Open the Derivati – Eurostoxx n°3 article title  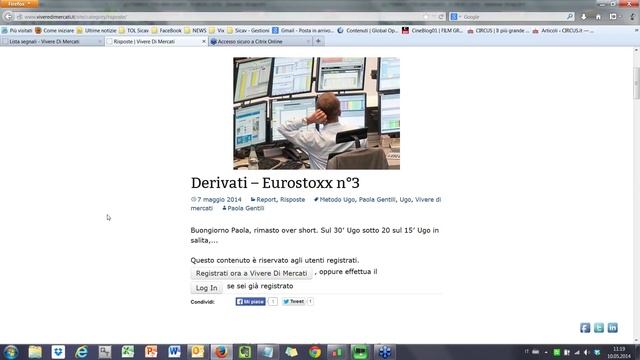[x=275, y=183]
